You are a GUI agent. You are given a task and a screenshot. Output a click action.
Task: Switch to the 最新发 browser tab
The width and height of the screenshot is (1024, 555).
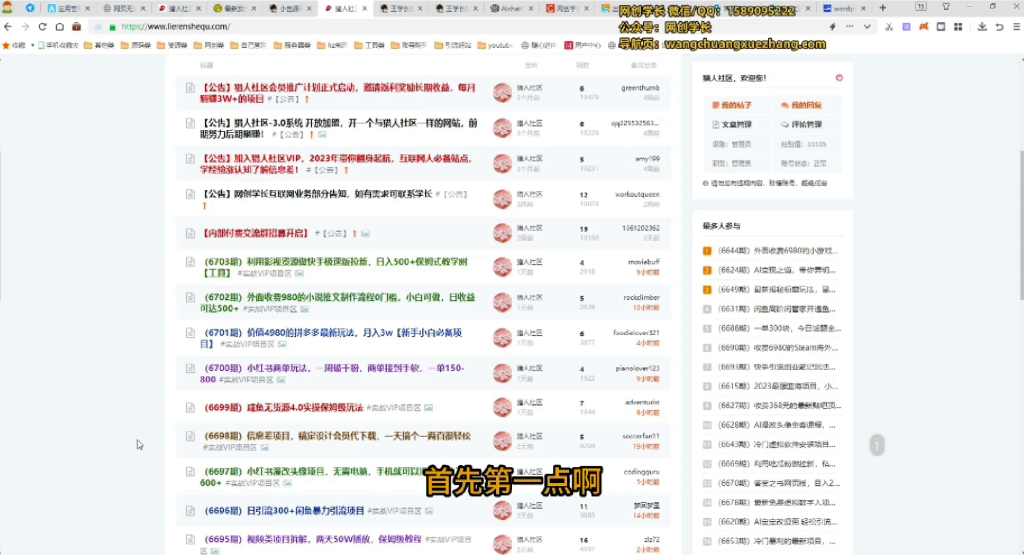click(x=234, y=8)
